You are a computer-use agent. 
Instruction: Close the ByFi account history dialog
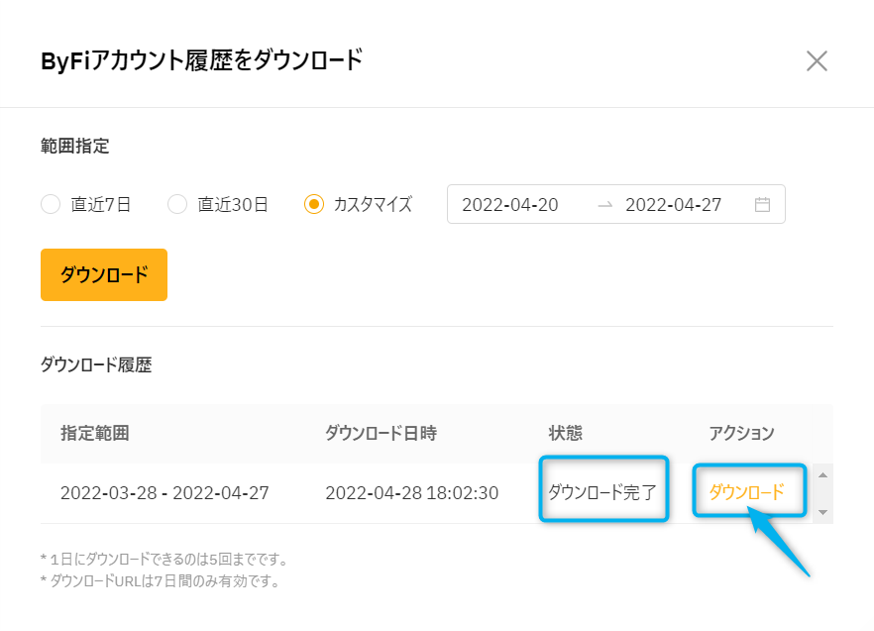pyautogui.click(x=817, y=61)
